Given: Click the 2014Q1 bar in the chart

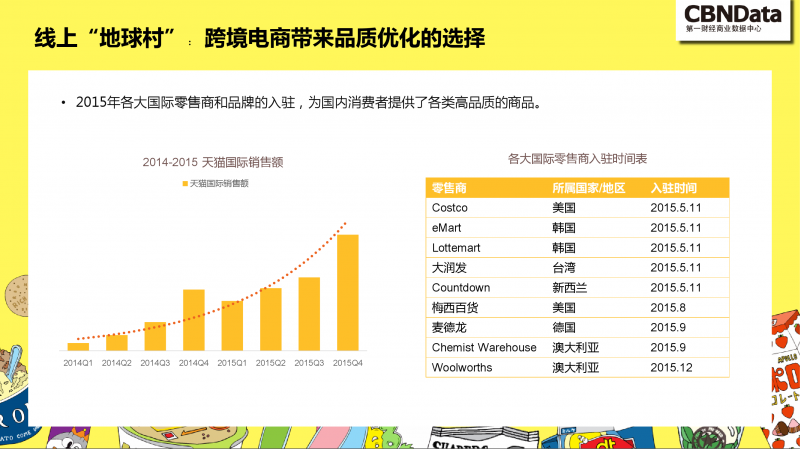Looking at the screenshot, I should [x=78, y=346].
